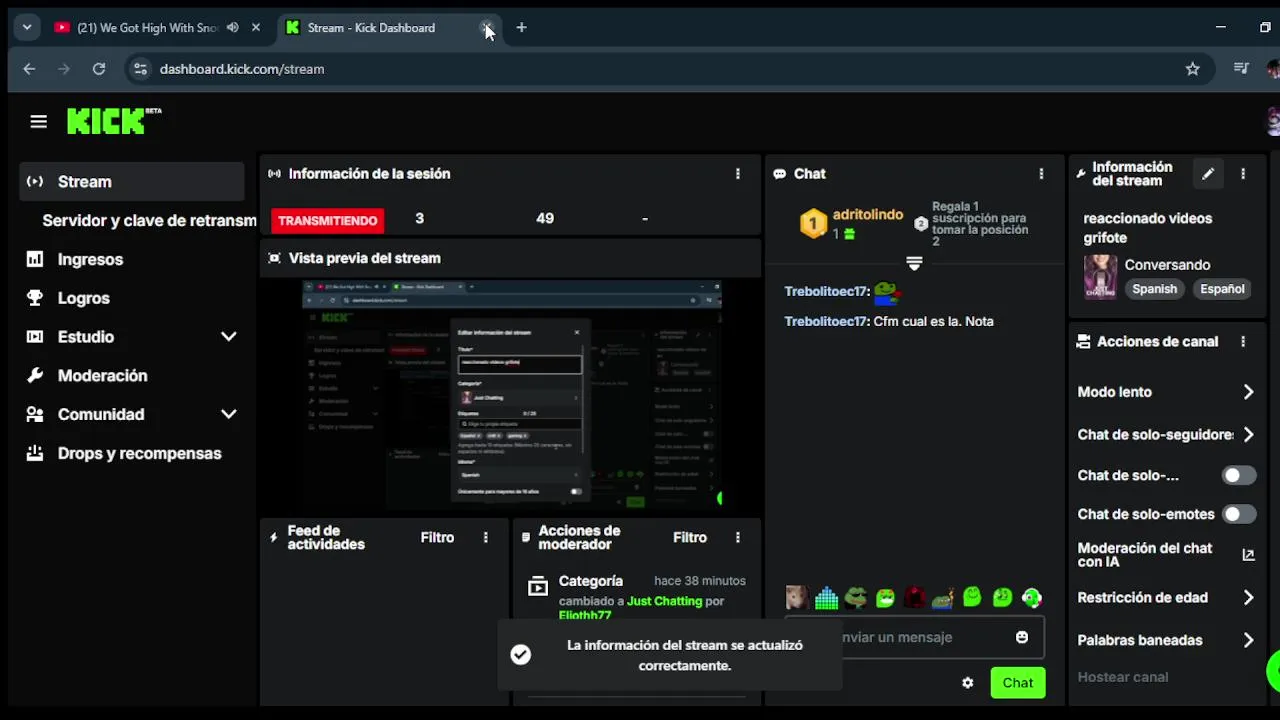Select the green equalizer bars emote
The height and width of the screenshot is (720, 1280).
[x=826, y=598]
